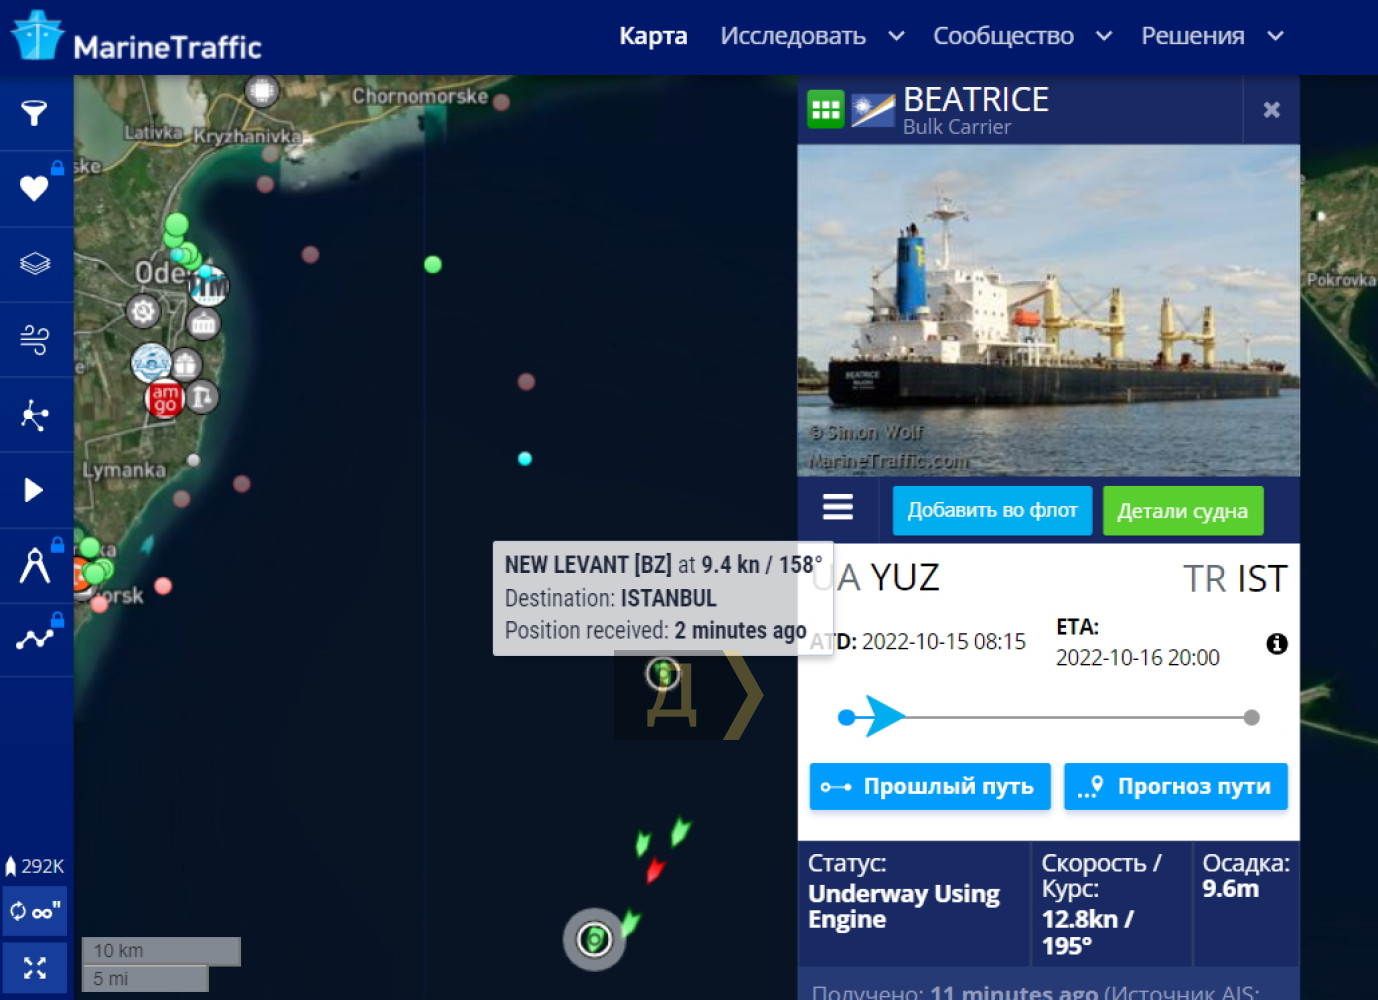
Task: Toggle auto-refresh infinity button
Action: [35, 911]
